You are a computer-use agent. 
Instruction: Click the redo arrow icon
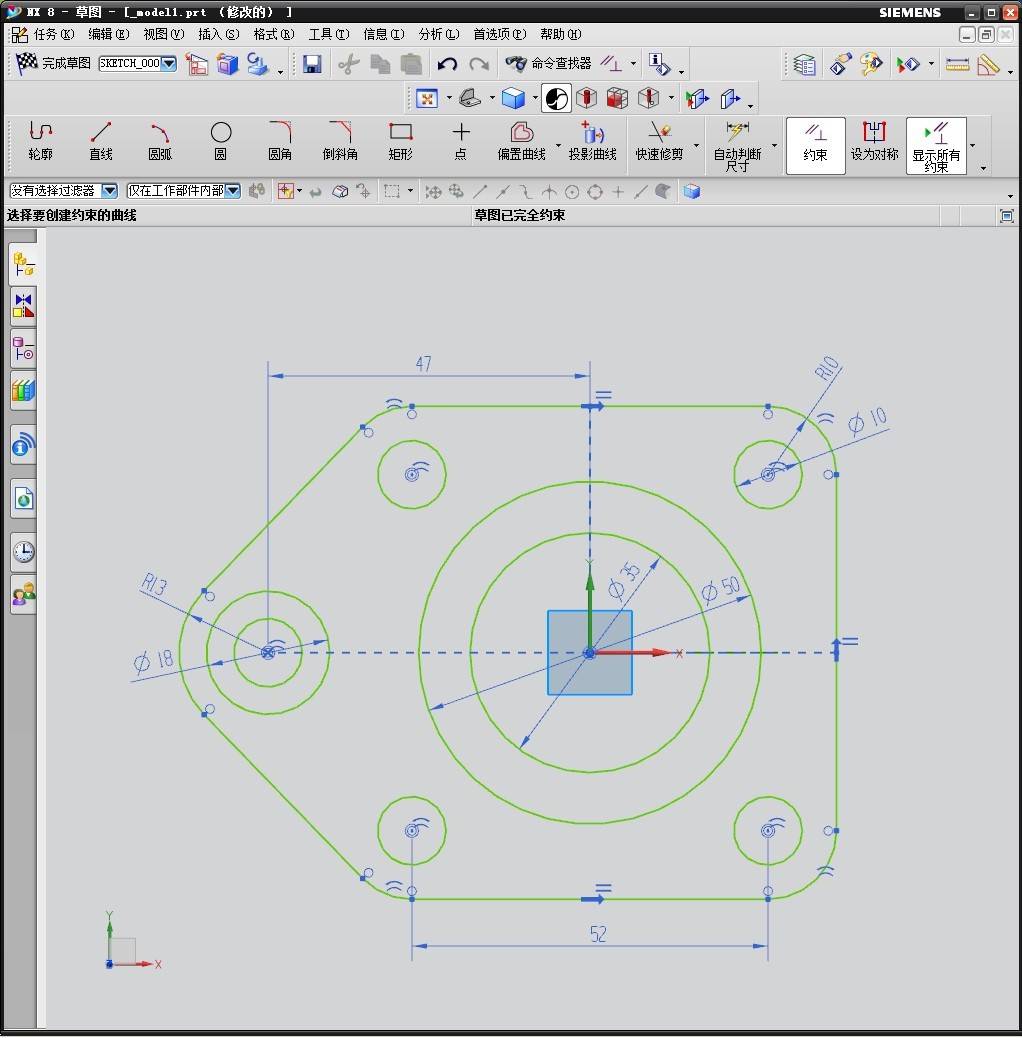(x=479, y=64)
